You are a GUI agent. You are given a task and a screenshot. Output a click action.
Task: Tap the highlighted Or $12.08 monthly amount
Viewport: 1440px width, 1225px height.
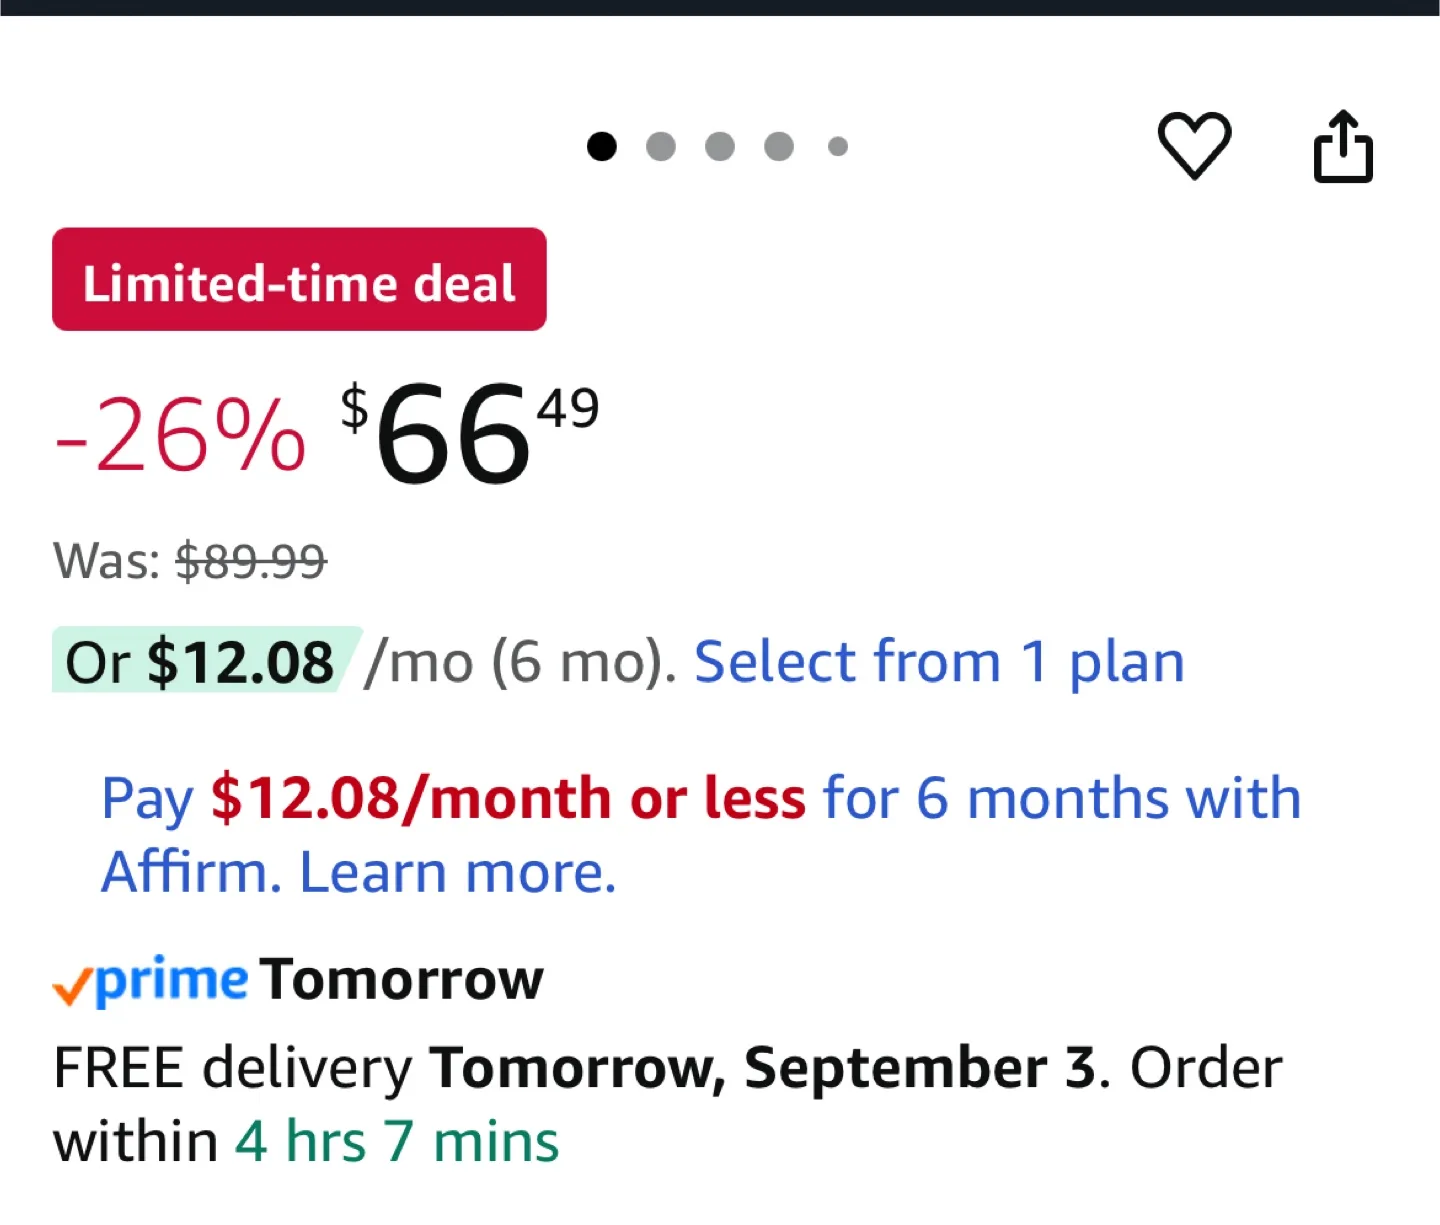[x=200, y=662]
